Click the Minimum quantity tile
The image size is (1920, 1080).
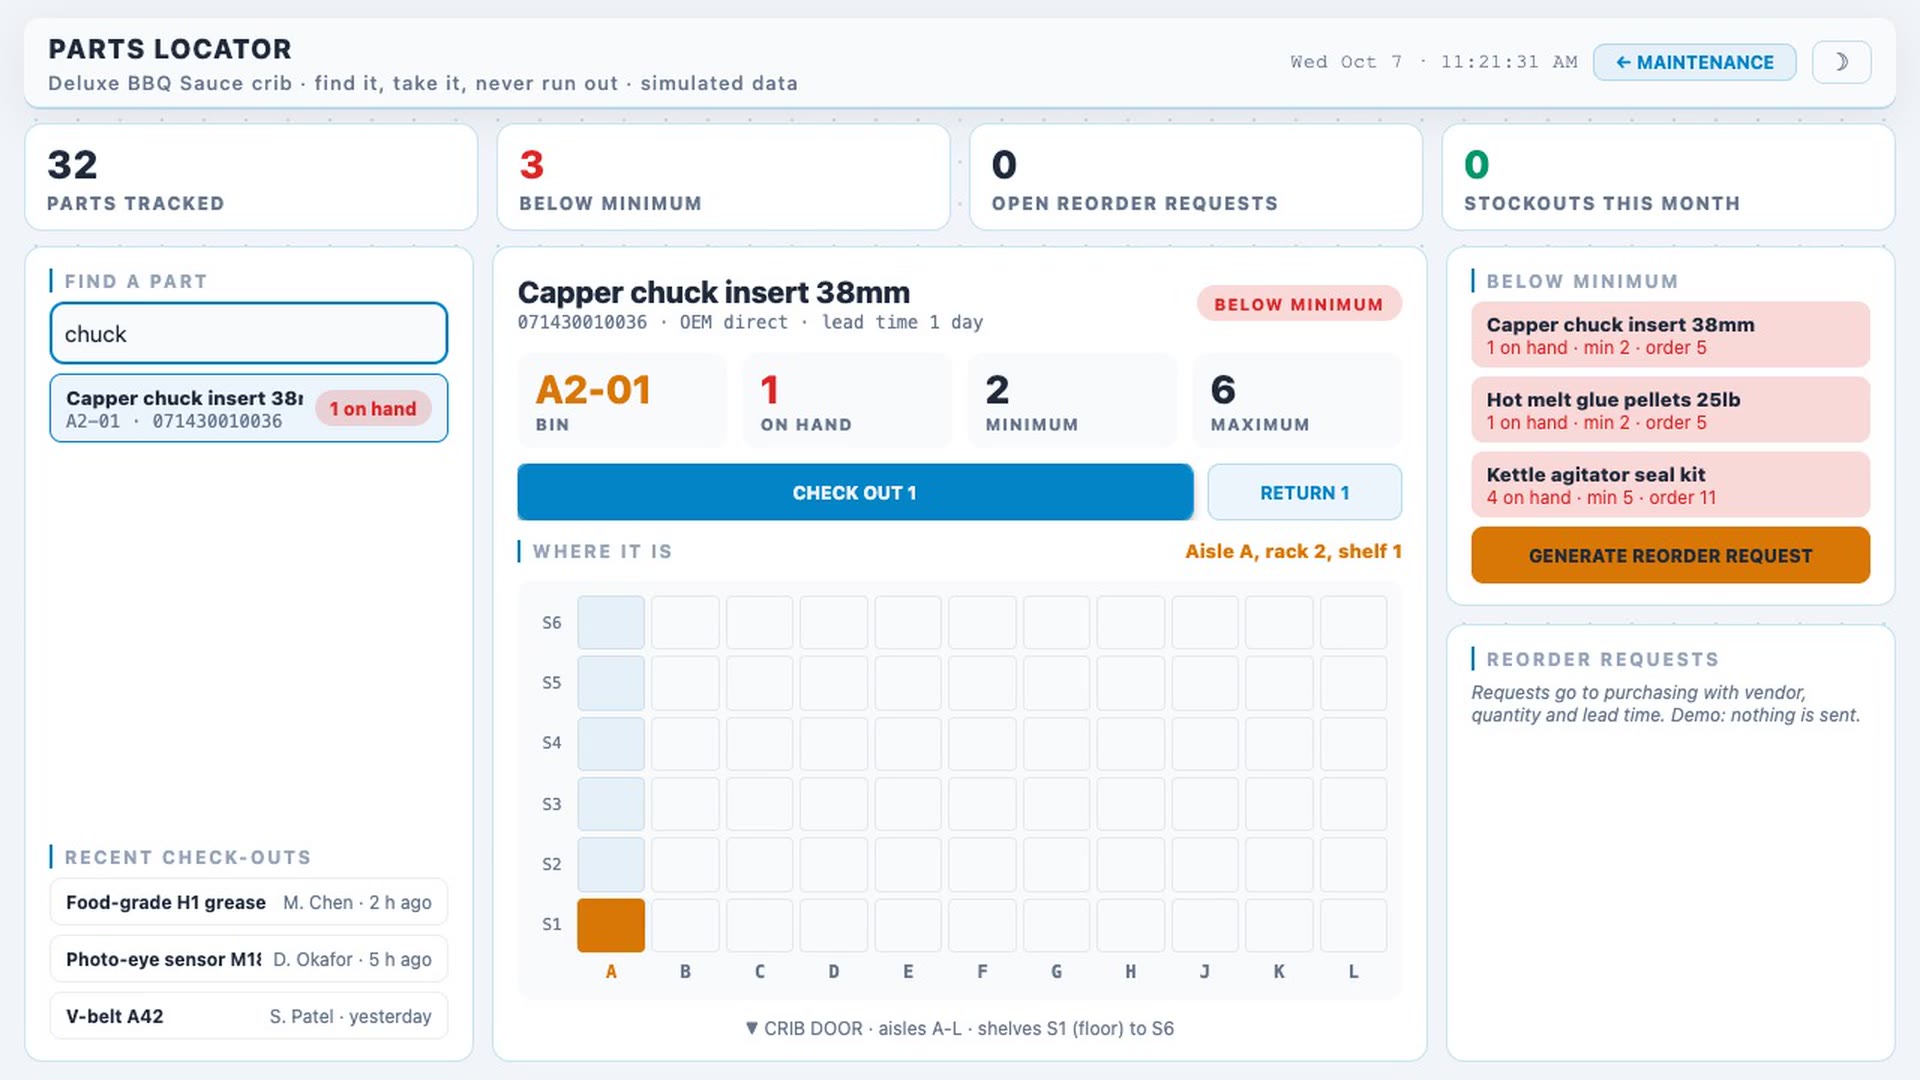click(1072, 400)
